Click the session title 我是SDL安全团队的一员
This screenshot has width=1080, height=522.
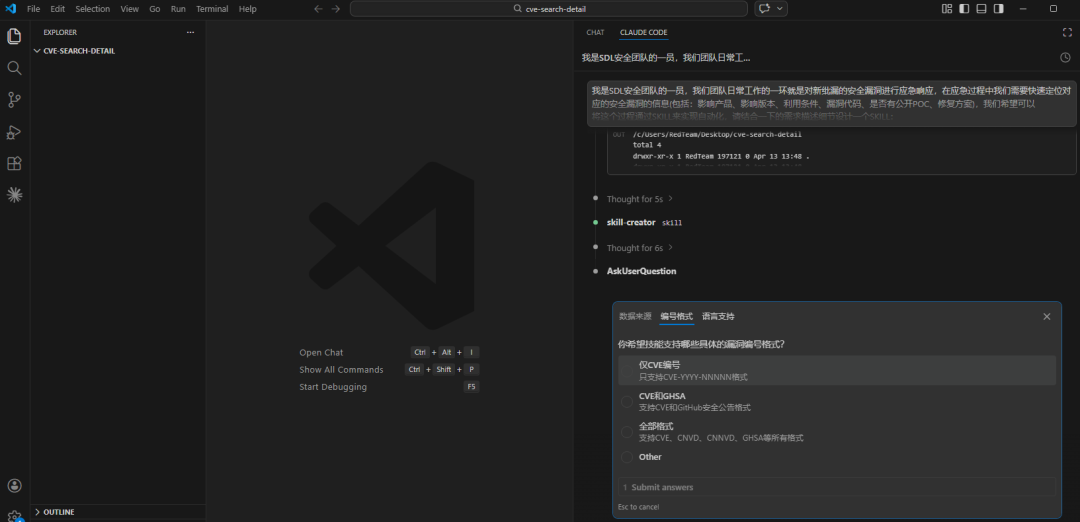point(665,58)
